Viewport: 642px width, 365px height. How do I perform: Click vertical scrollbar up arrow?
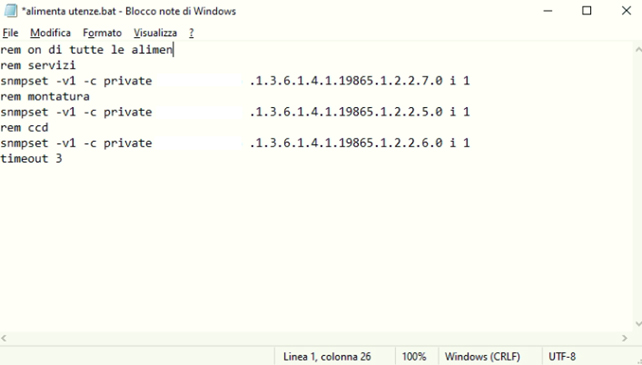click(x=638, y=50)
